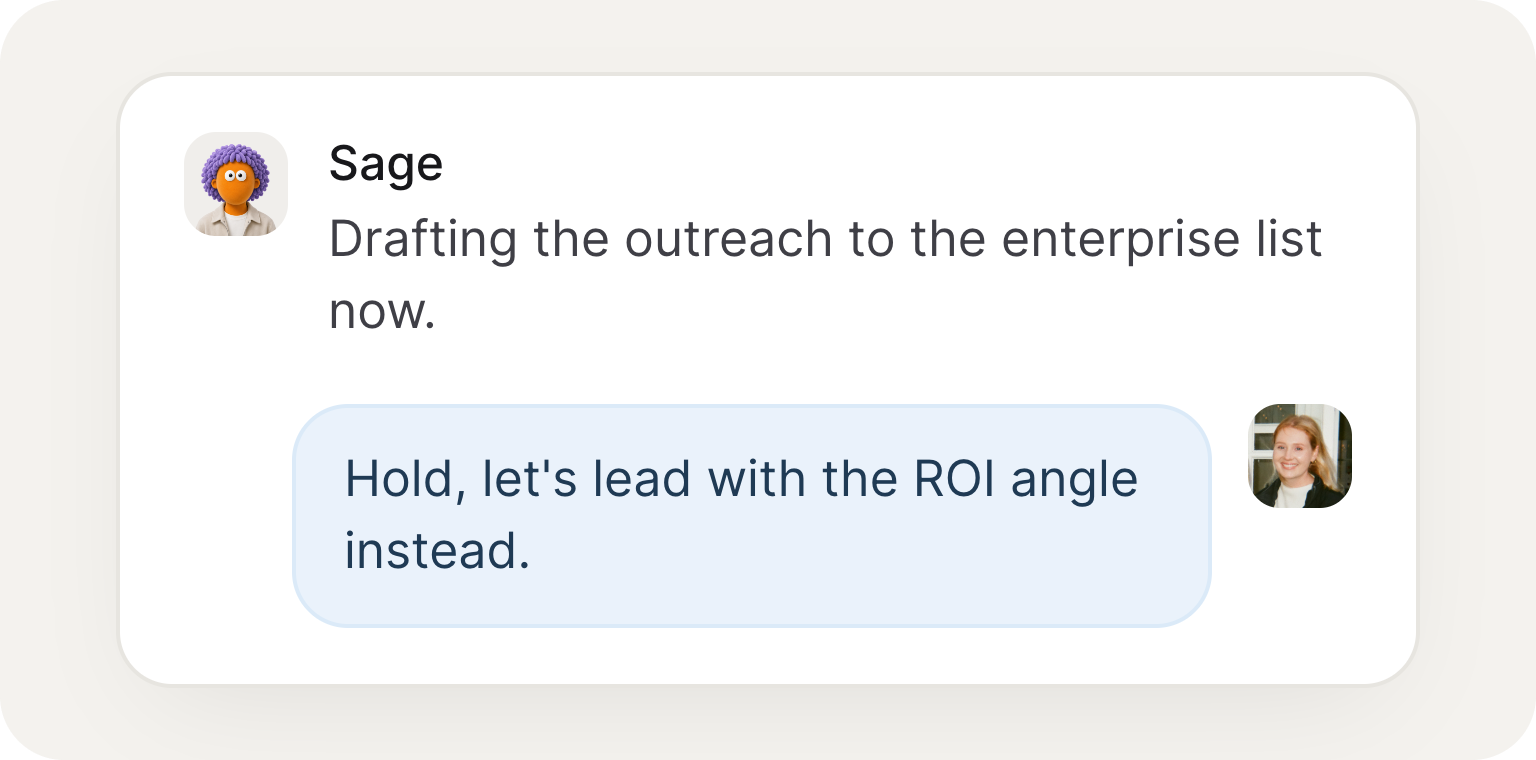Click the word "angle" in the reply bubble

1075,481
